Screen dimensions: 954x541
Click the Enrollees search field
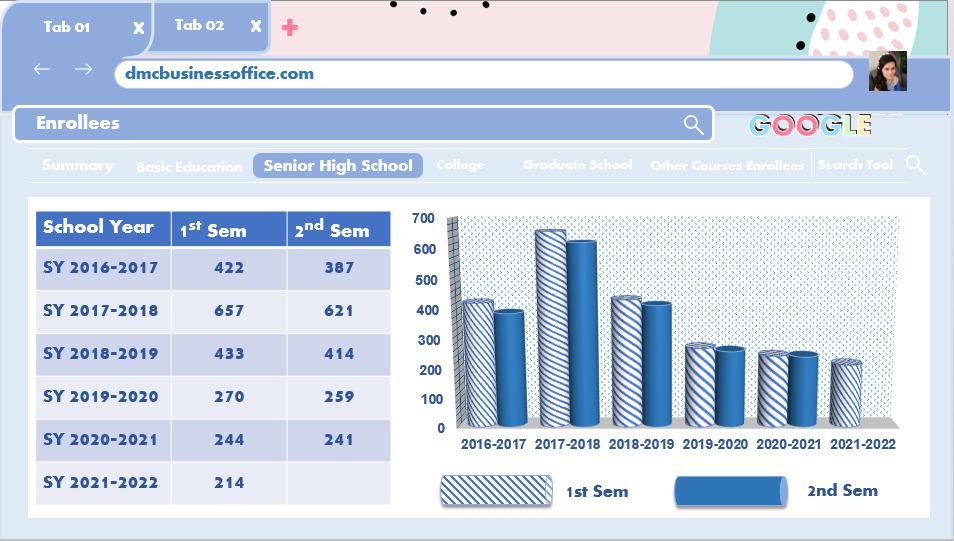tap(363, 124)
